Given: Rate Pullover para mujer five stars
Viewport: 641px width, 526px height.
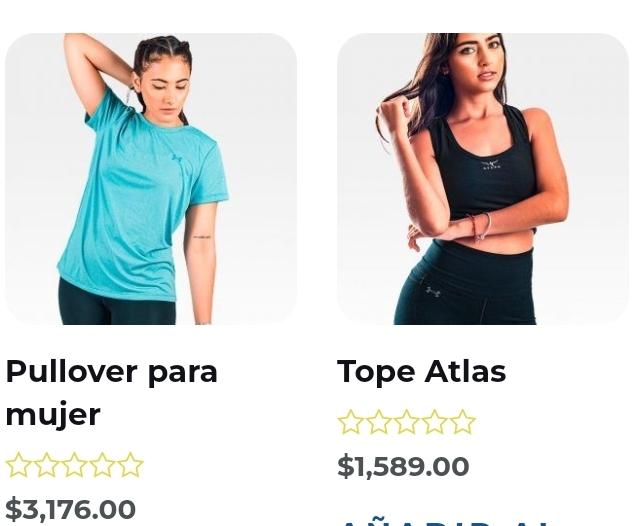Looking at the screenshot, I should pyautogui.click(x=130, y=465).
